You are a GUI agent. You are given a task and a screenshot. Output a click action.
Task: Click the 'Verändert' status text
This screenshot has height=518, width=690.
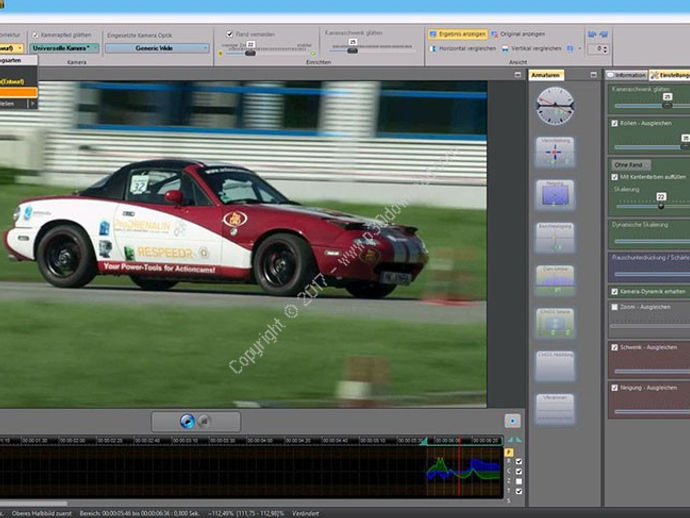[x=305, y=514]
